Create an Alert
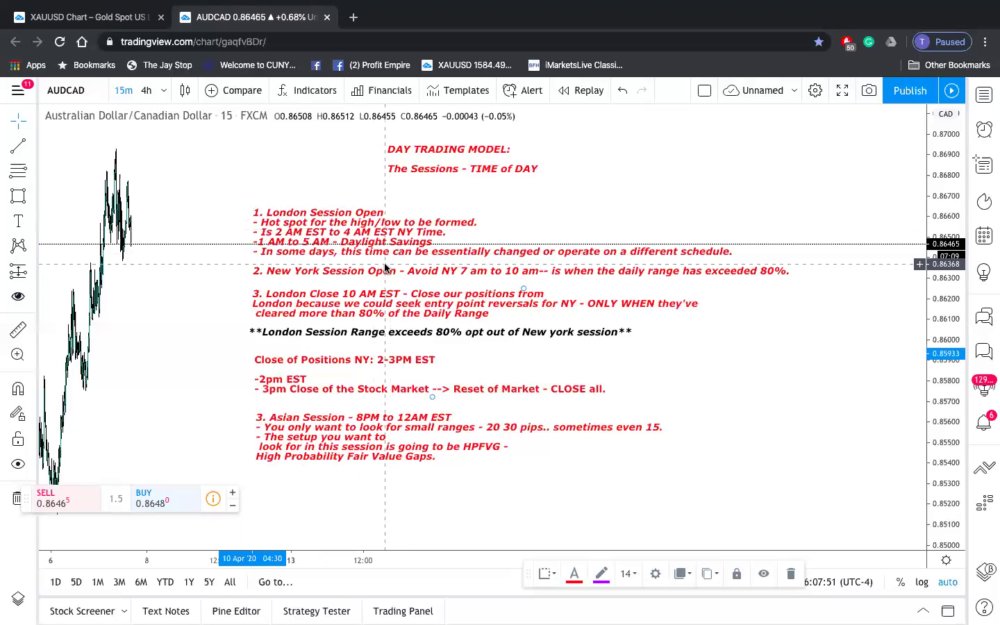 (523, 91)
